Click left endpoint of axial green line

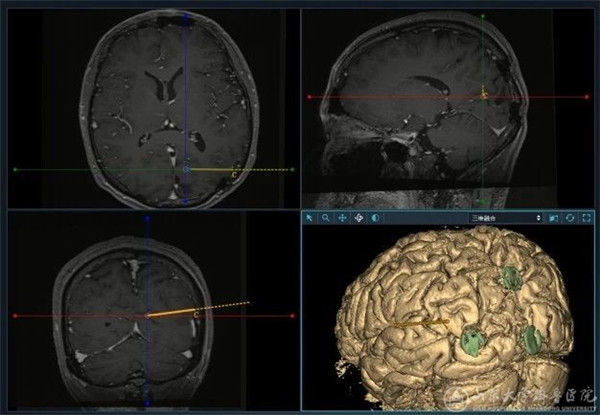pyautogui.click(x=14, y=170)
